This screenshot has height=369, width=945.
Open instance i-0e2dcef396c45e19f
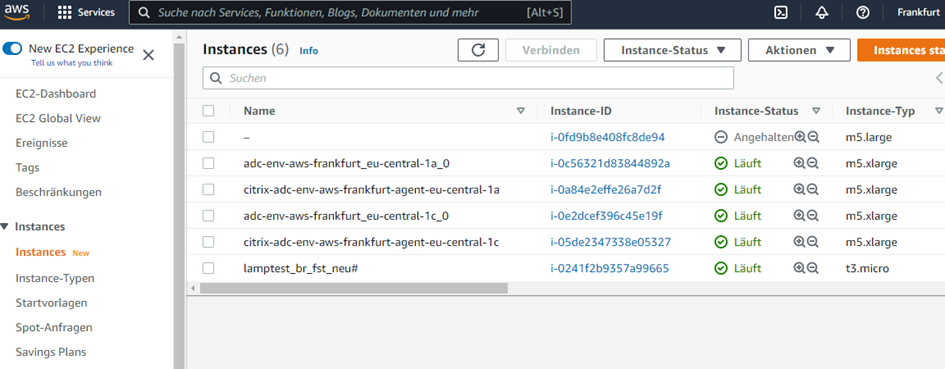click(x=606, y=215)
